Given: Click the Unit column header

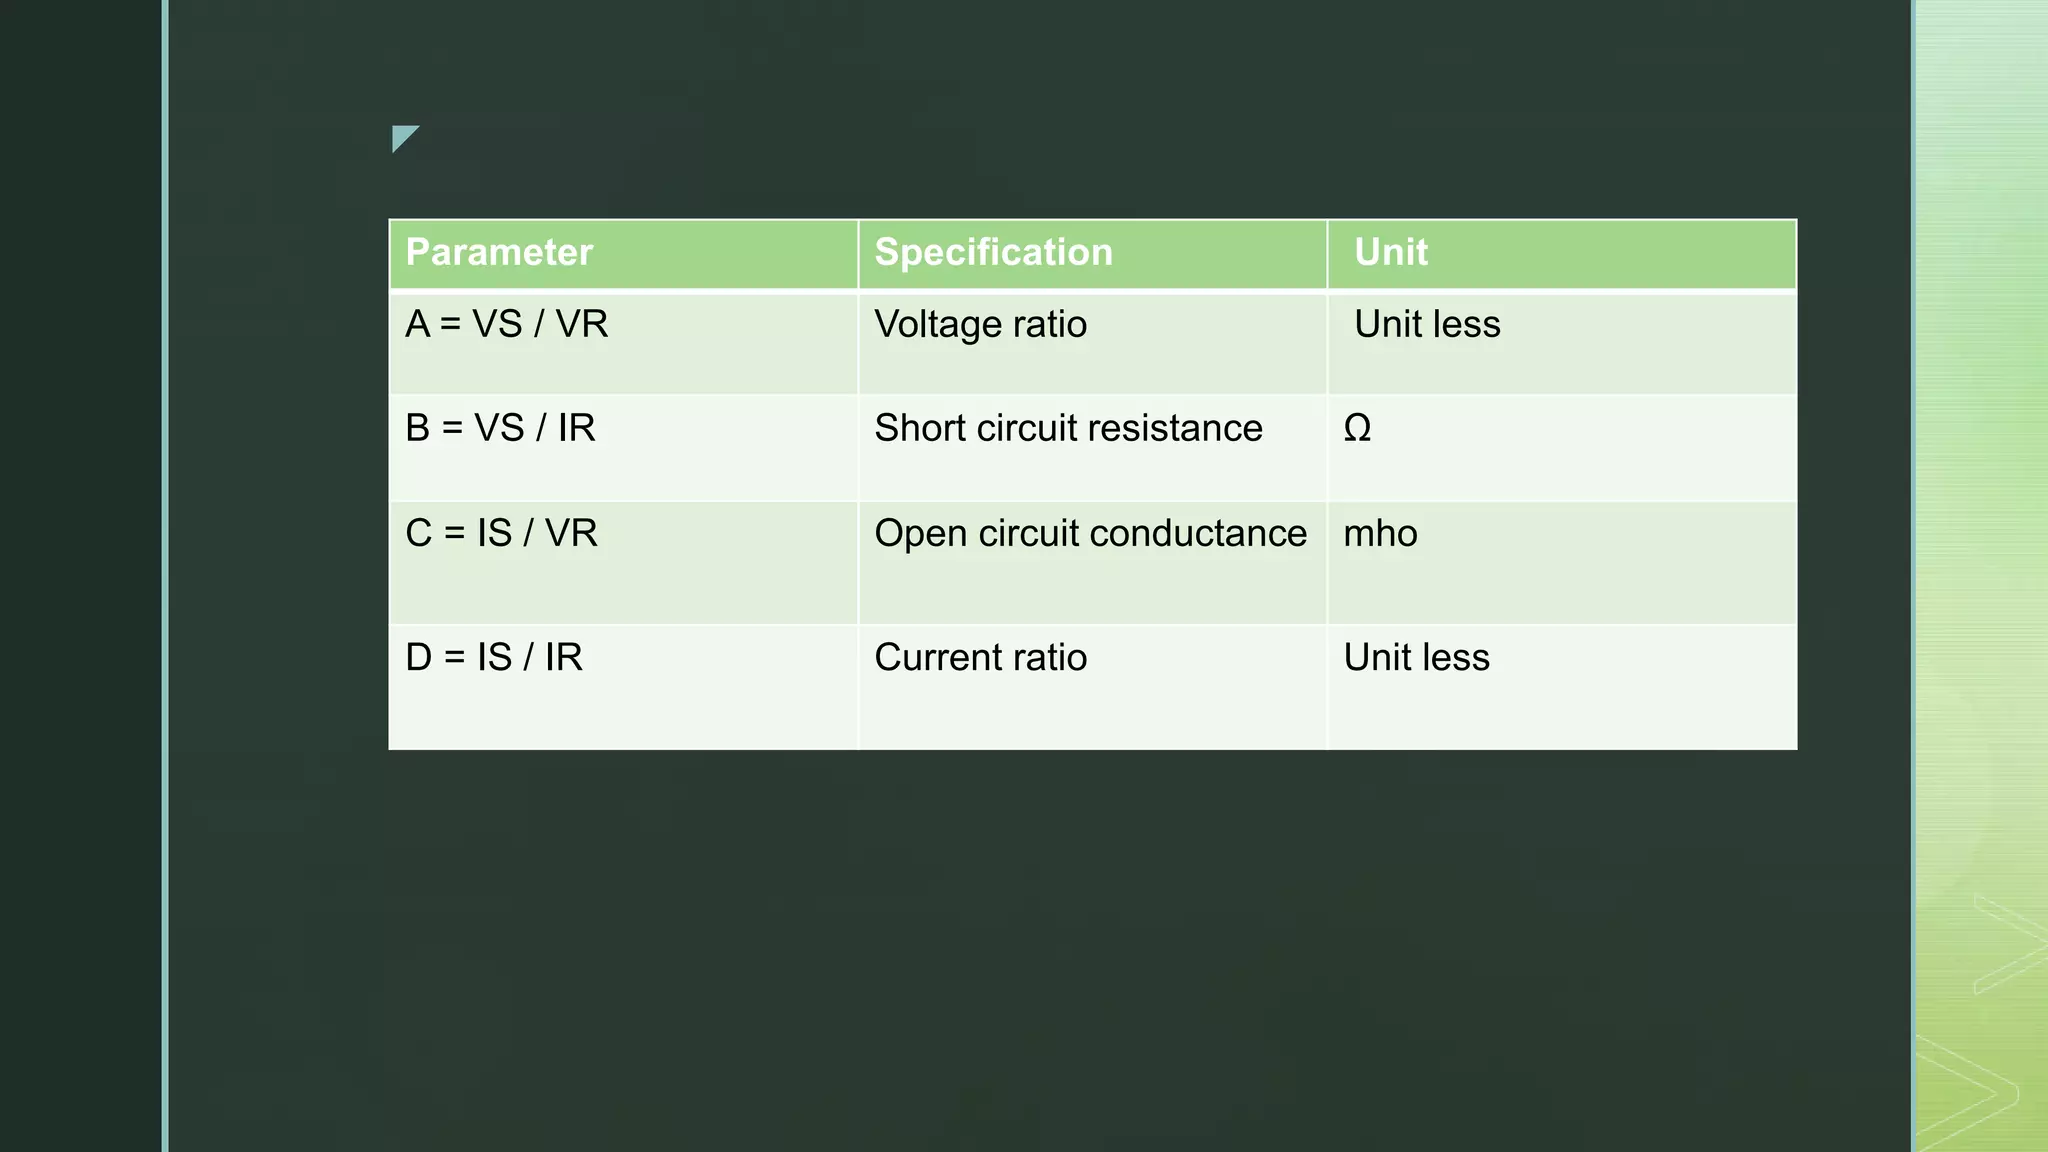Looking at the screenshot, I should (1390, 253).
